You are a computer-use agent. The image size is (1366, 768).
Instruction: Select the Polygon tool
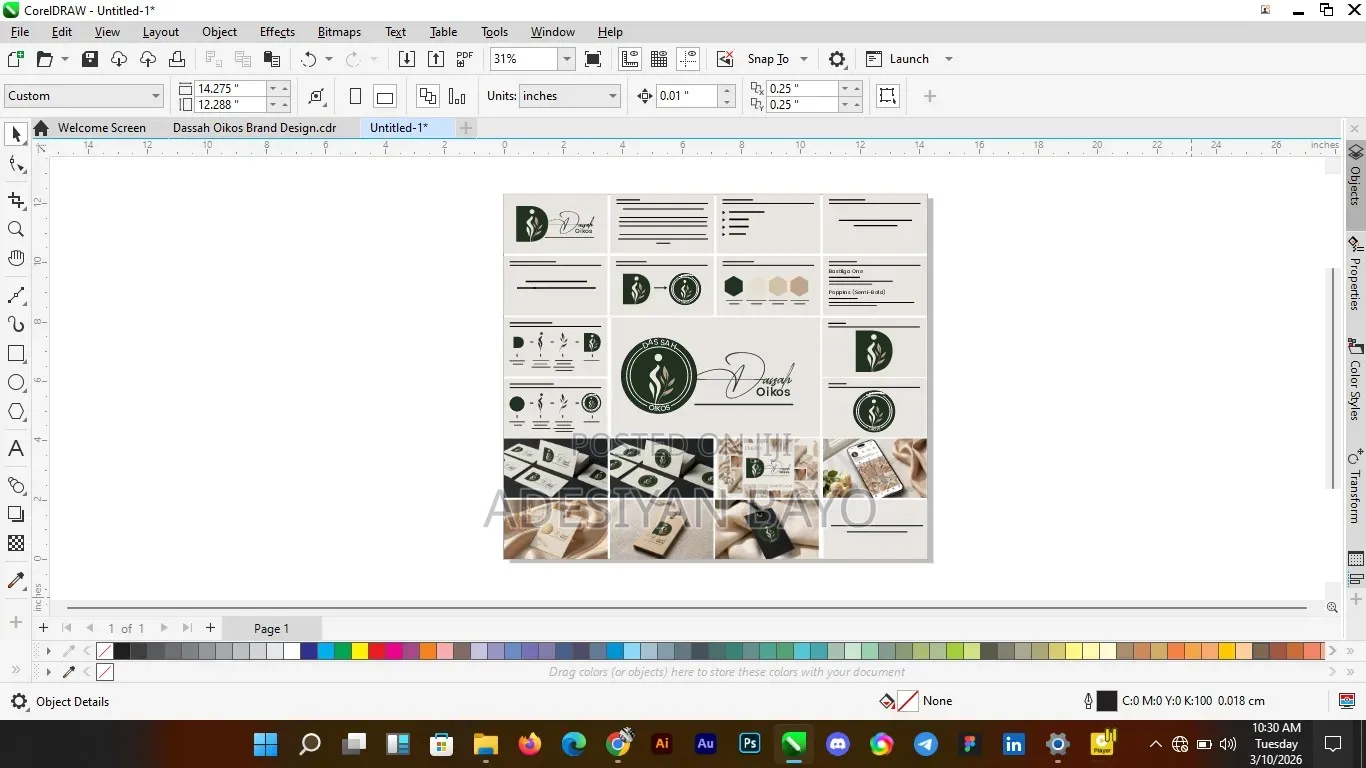pyautogui.click(x=16, y=411)
